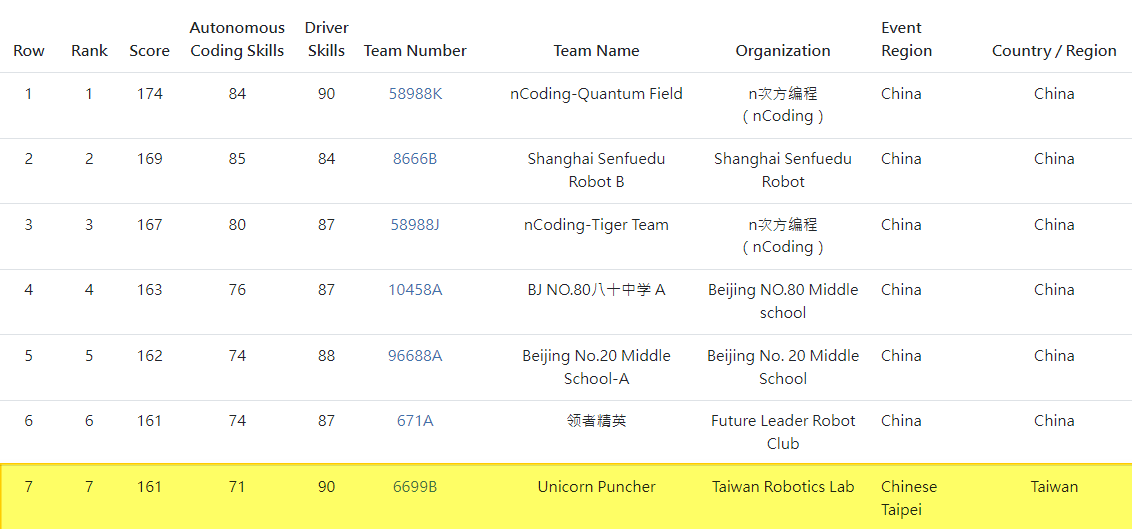This screenshot has width=1132, height=529.
Task: Sort by the Rank column header
Action: pos(90,51)
